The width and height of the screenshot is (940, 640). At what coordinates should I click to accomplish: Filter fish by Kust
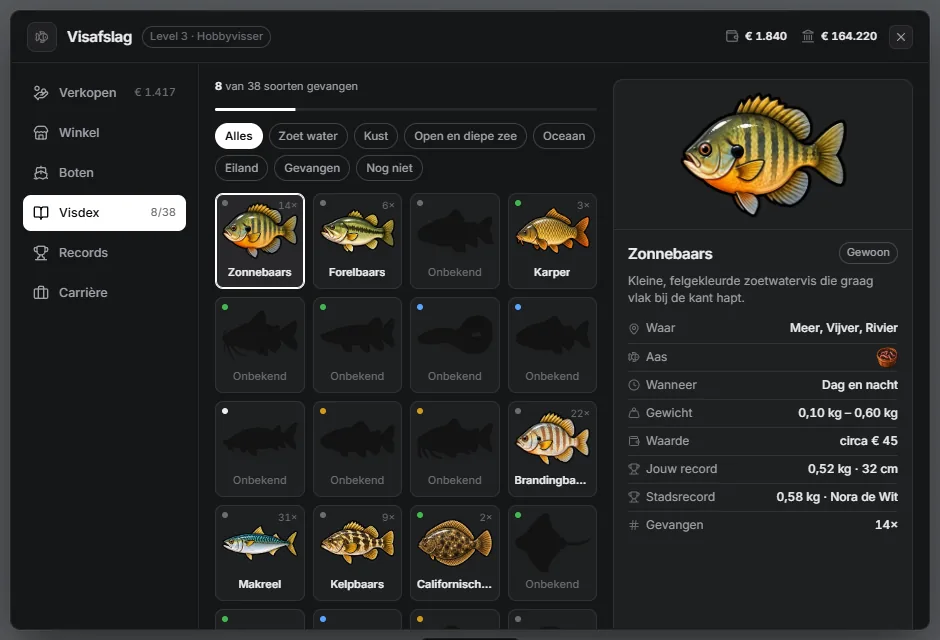point(376,136)
